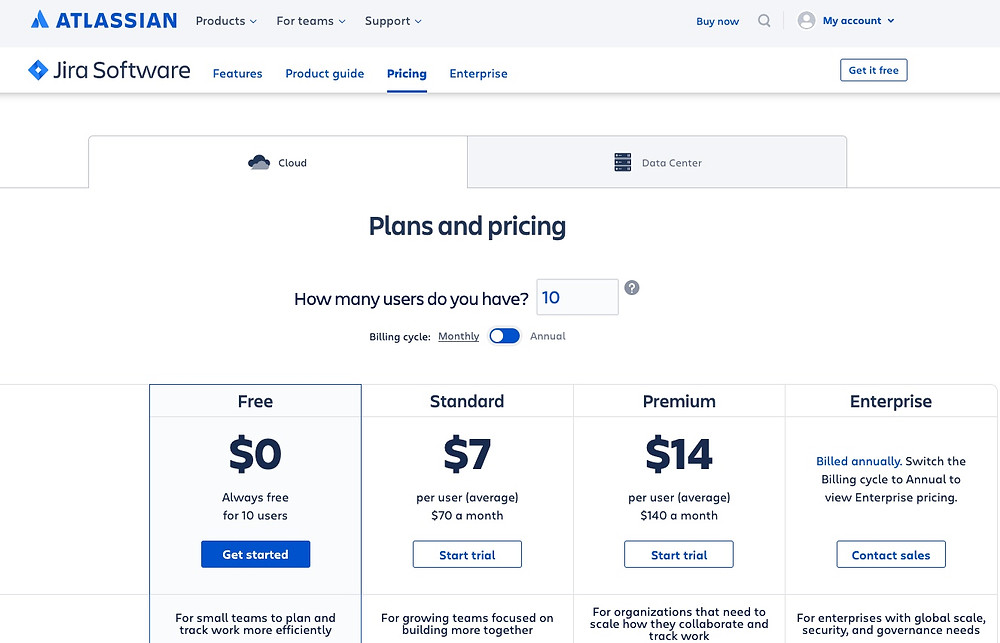Click the Cloud icon
Viewport: 1000px width, 643px height.
(x=259, y=163)
